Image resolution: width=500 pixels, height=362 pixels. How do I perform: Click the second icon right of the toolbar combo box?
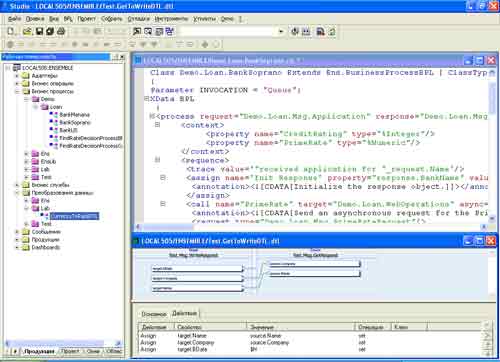click(306, 32)
